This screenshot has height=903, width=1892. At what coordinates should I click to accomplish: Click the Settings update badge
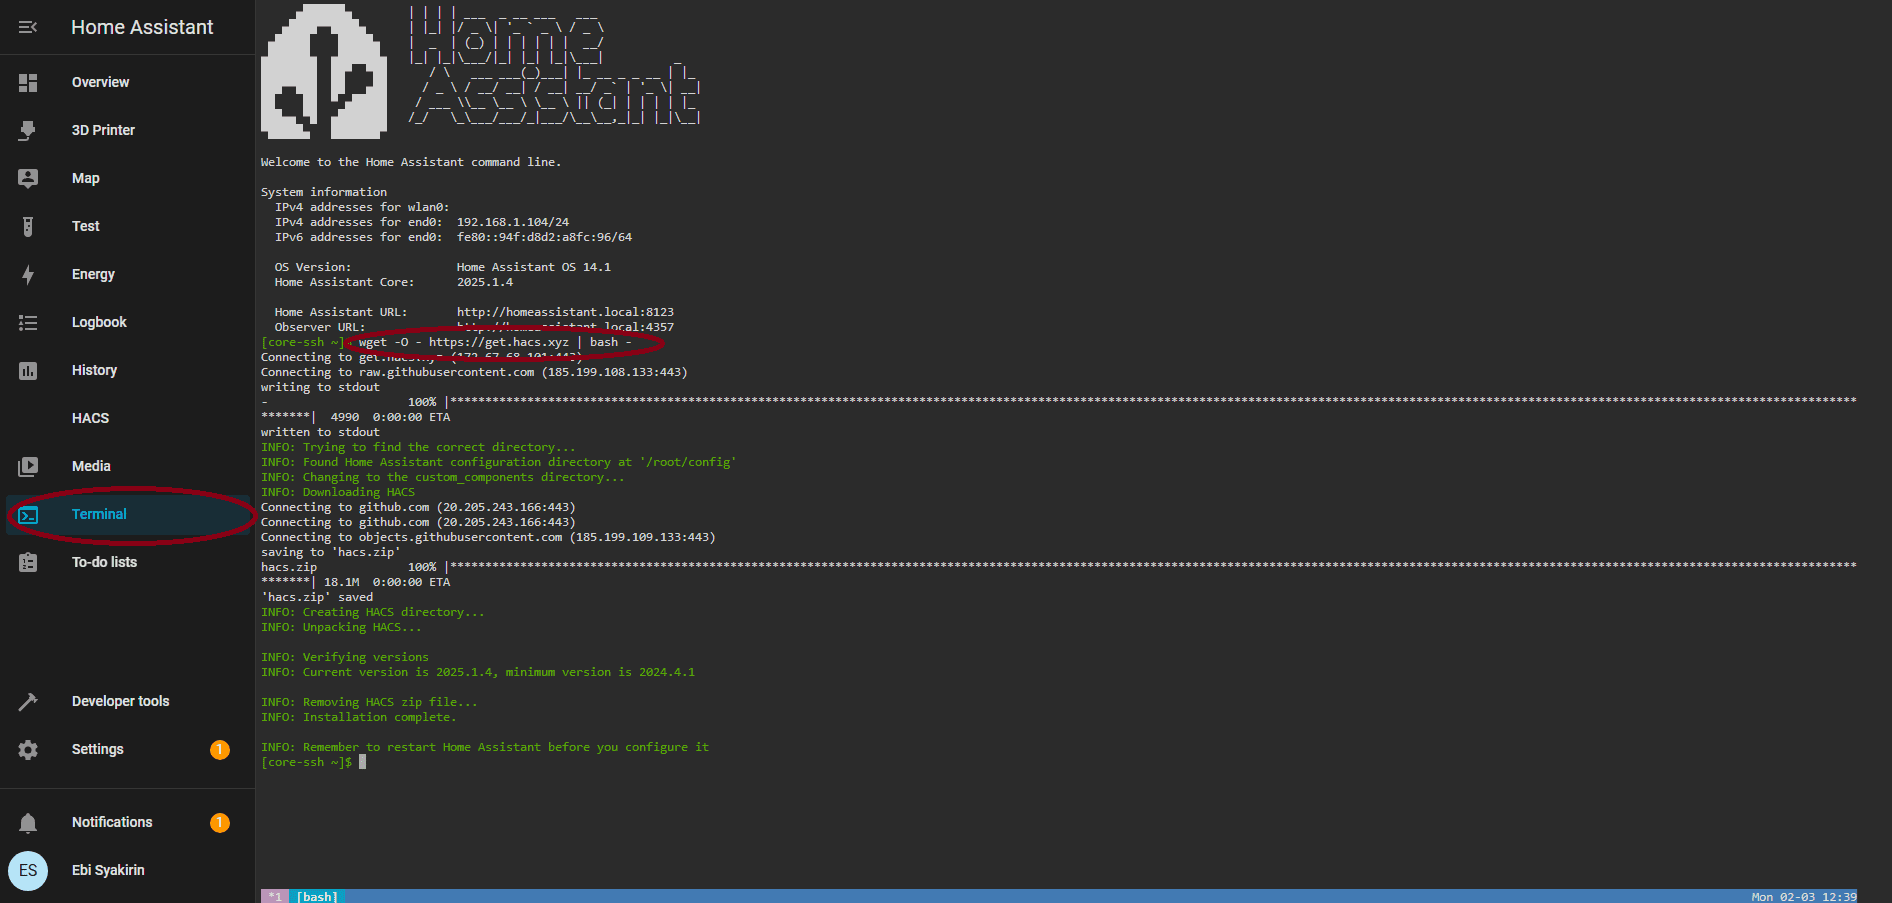220,750
